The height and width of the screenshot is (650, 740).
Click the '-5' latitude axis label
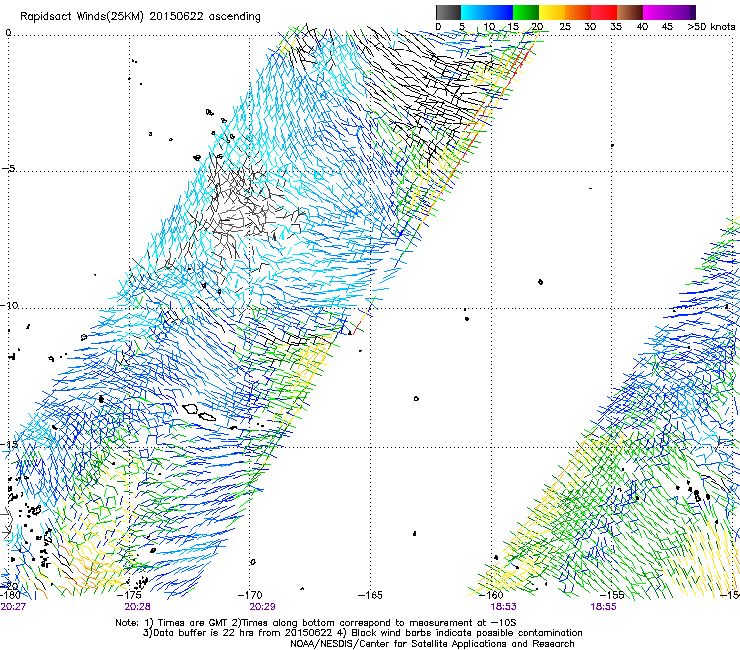point(9,169)
